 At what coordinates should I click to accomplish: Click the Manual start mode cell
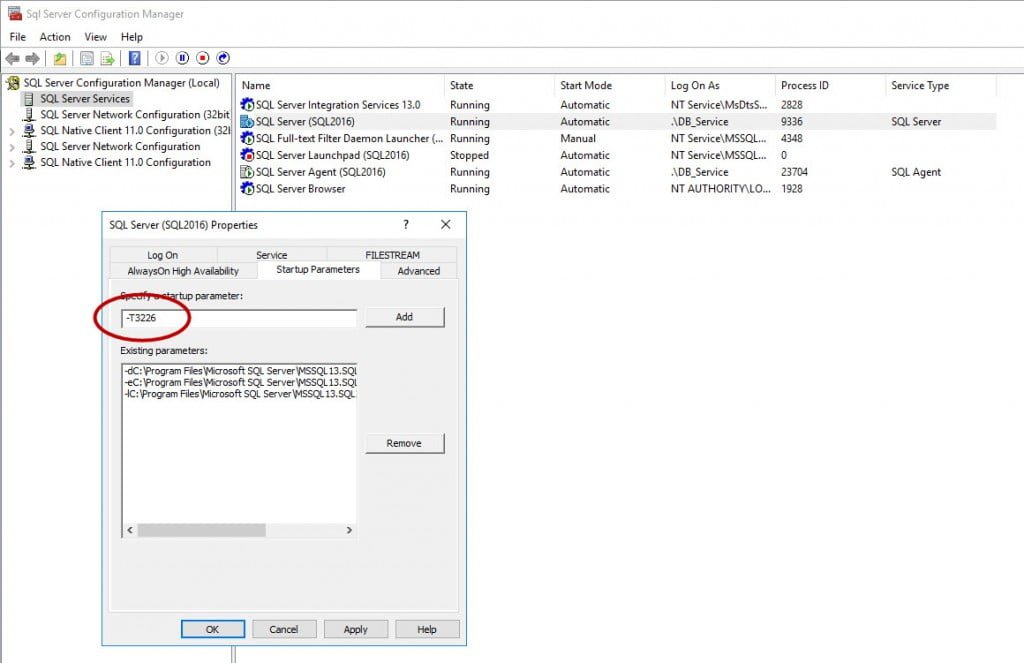[x=578, y=138]
